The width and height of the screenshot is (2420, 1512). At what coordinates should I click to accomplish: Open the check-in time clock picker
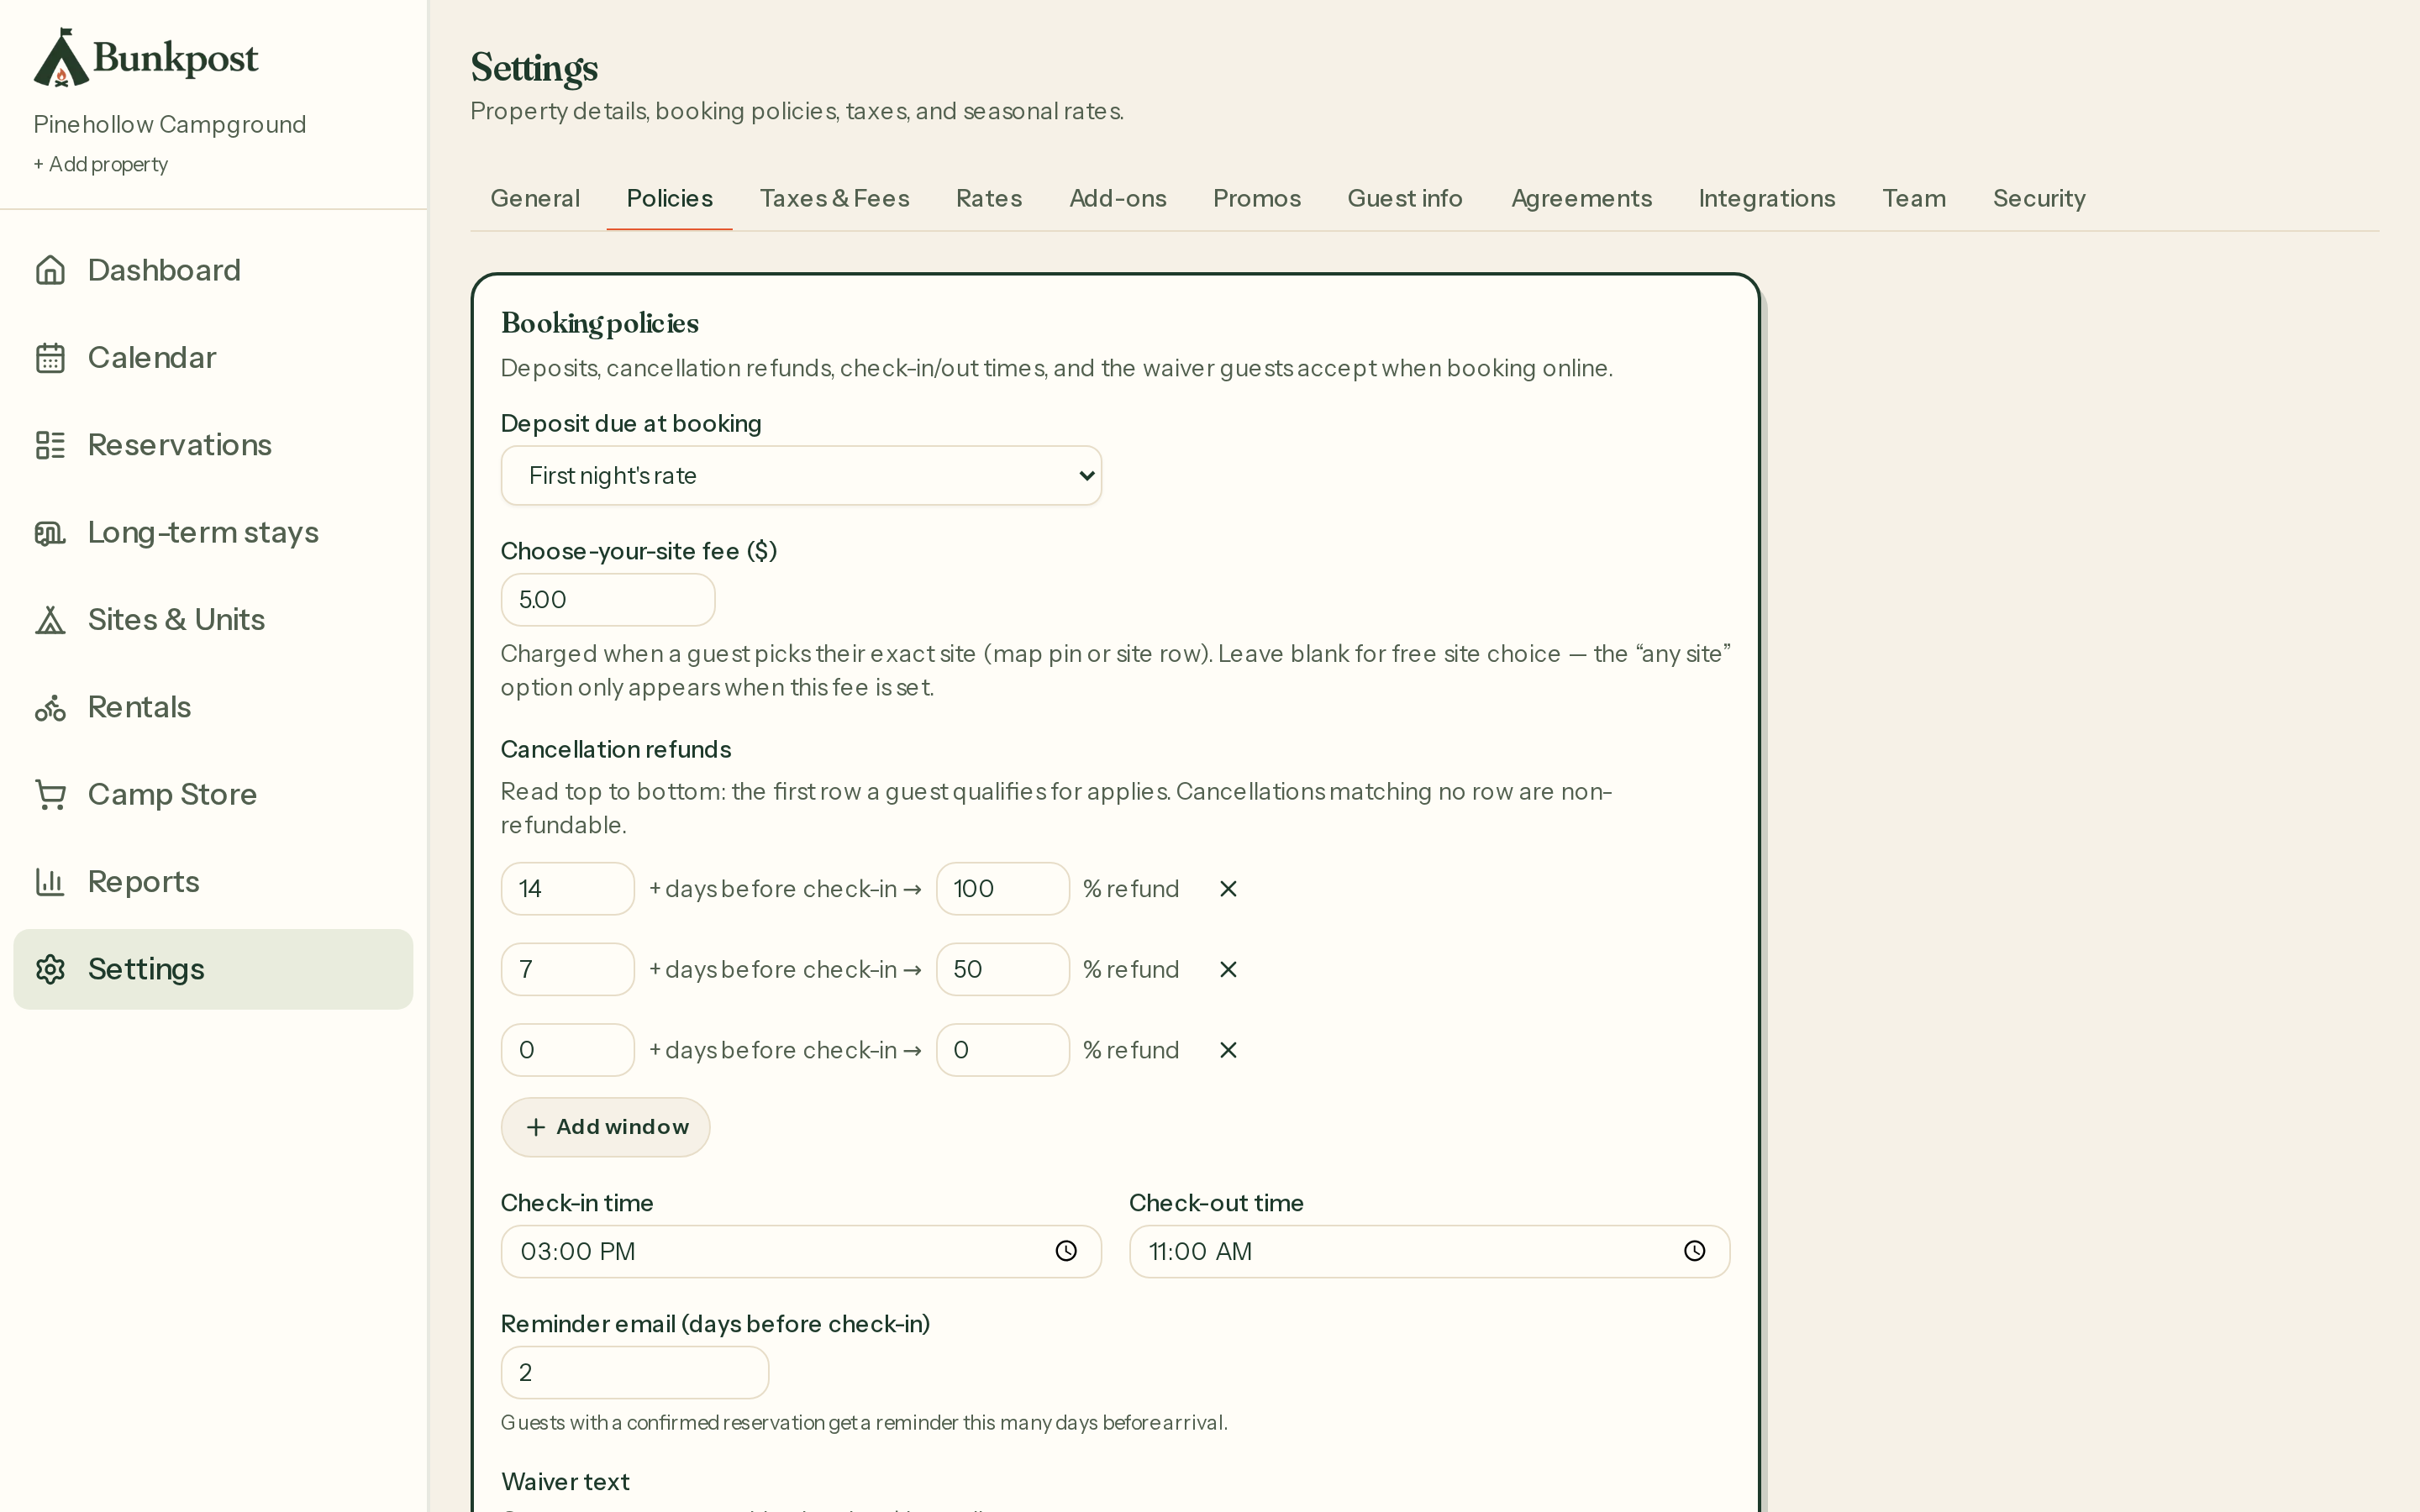1066,1251
